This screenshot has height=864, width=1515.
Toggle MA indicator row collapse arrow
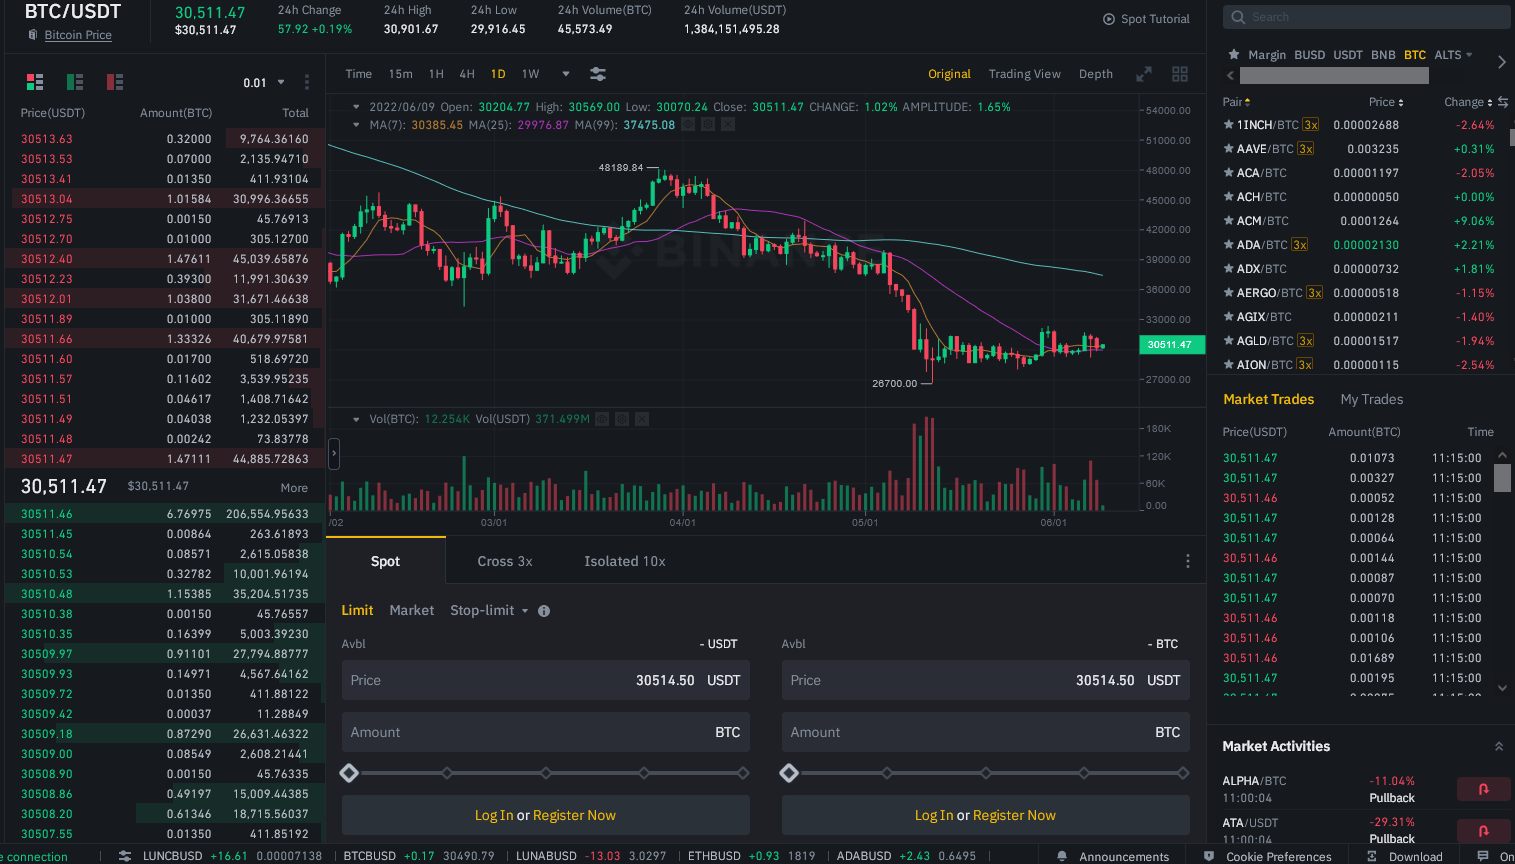pyautogui.click(x=357, y=125)
